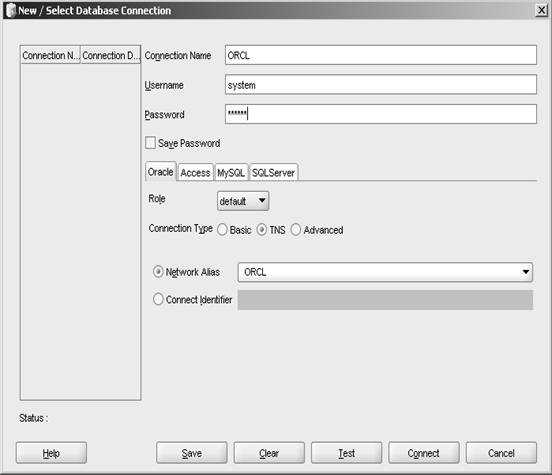This screenshot has height=475, width=552.
Task: Open the Role dropdown showing default
Action: [243, 201]
